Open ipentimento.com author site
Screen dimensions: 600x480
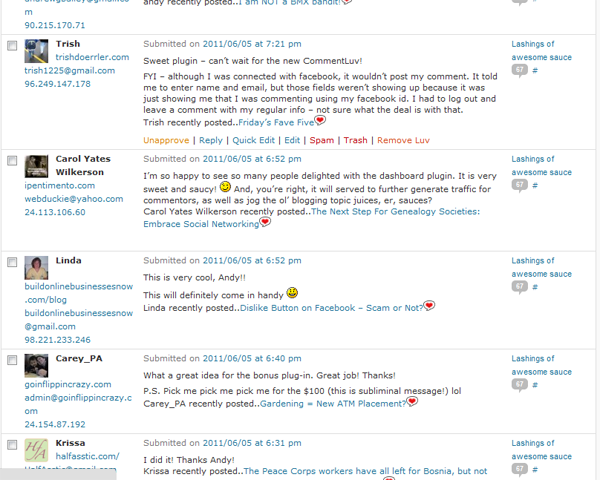[x=60, y=186]
